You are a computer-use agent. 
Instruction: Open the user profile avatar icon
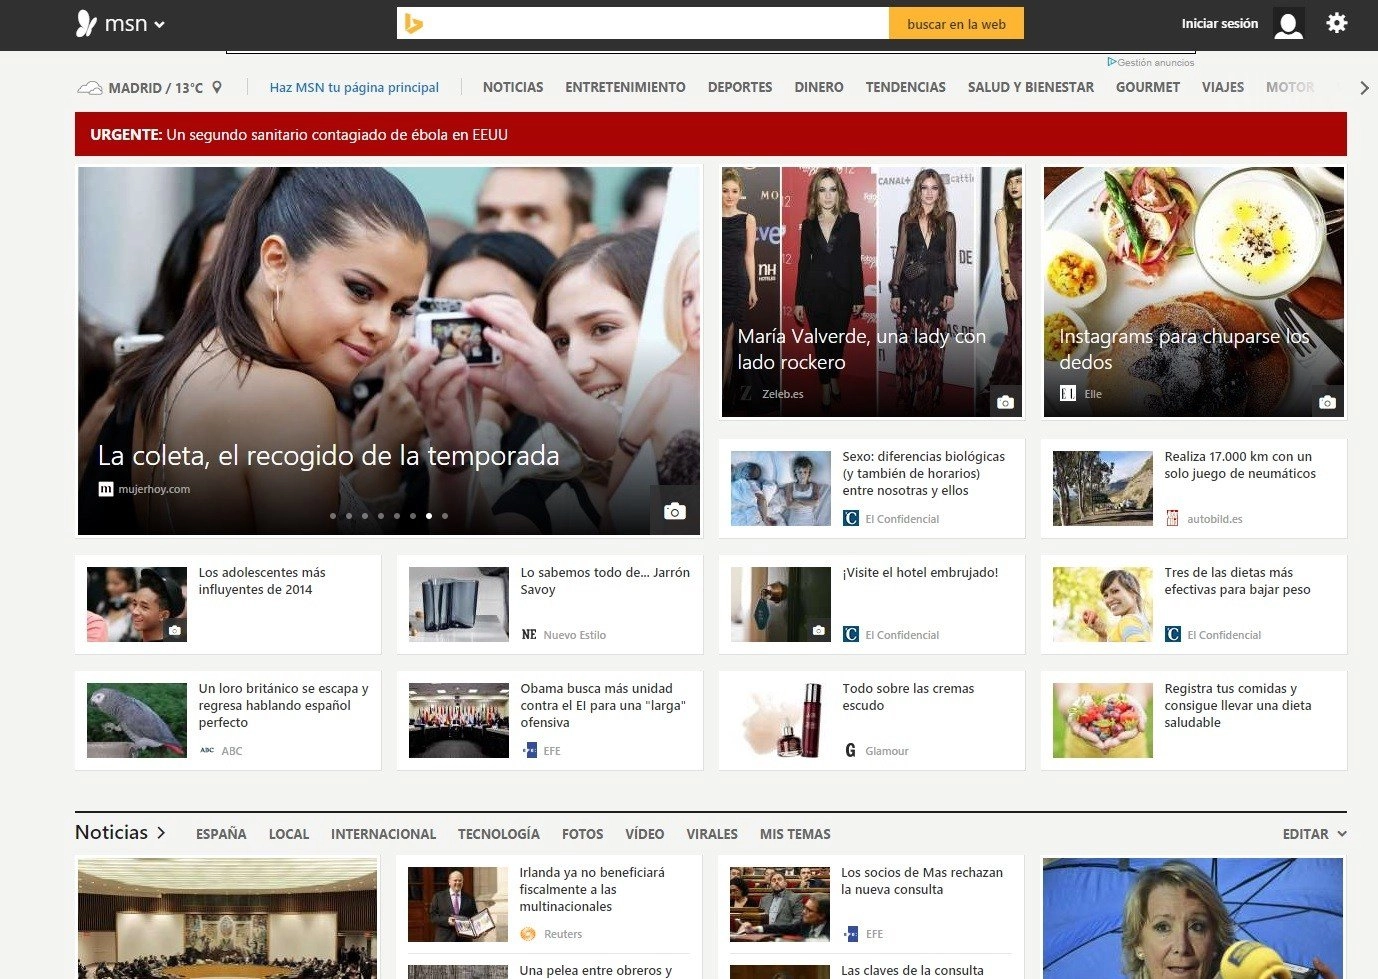[x=1289, y=24]
